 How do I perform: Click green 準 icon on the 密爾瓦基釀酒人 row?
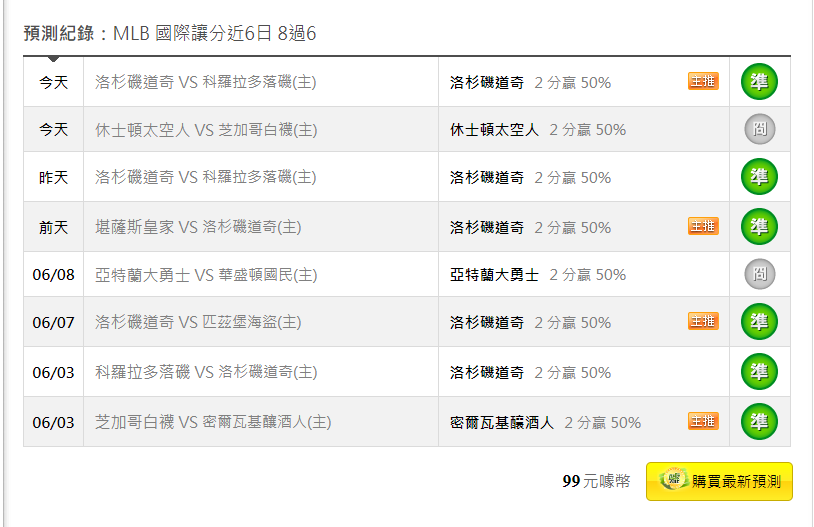759,421
